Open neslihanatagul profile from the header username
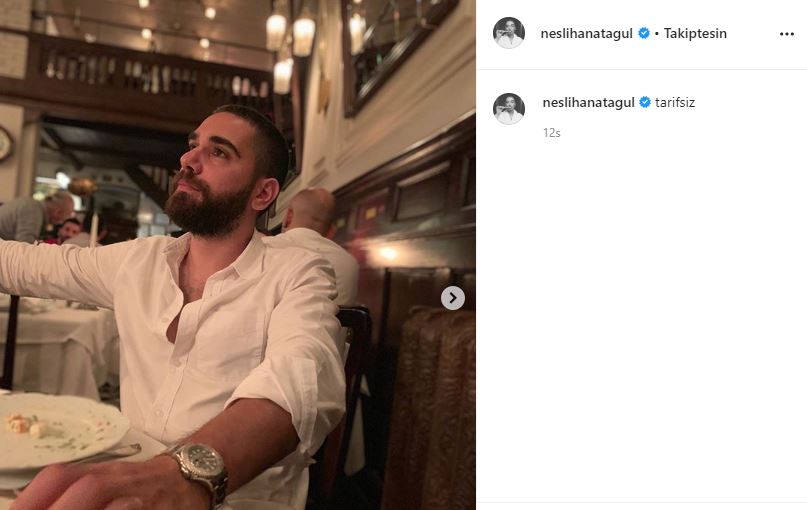Screen dimensions: 807x510 588,33
